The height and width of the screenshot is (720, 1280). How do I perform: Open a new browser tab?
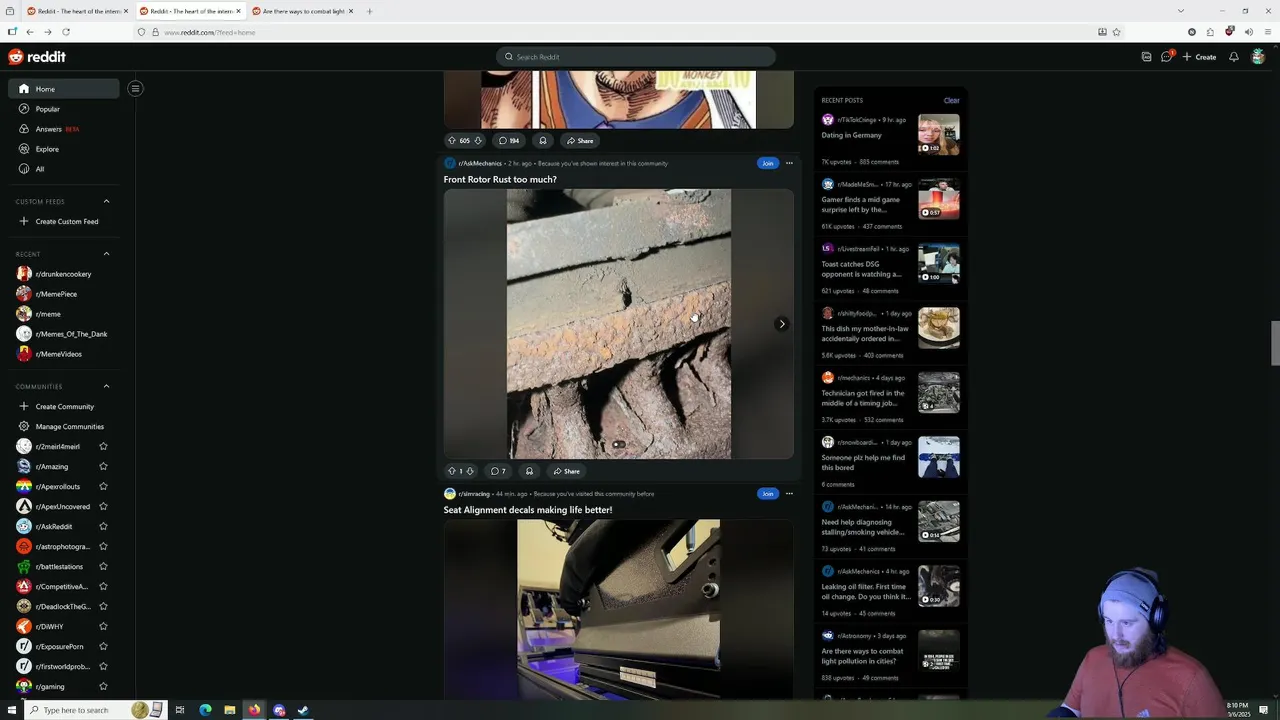pos(369,11)
